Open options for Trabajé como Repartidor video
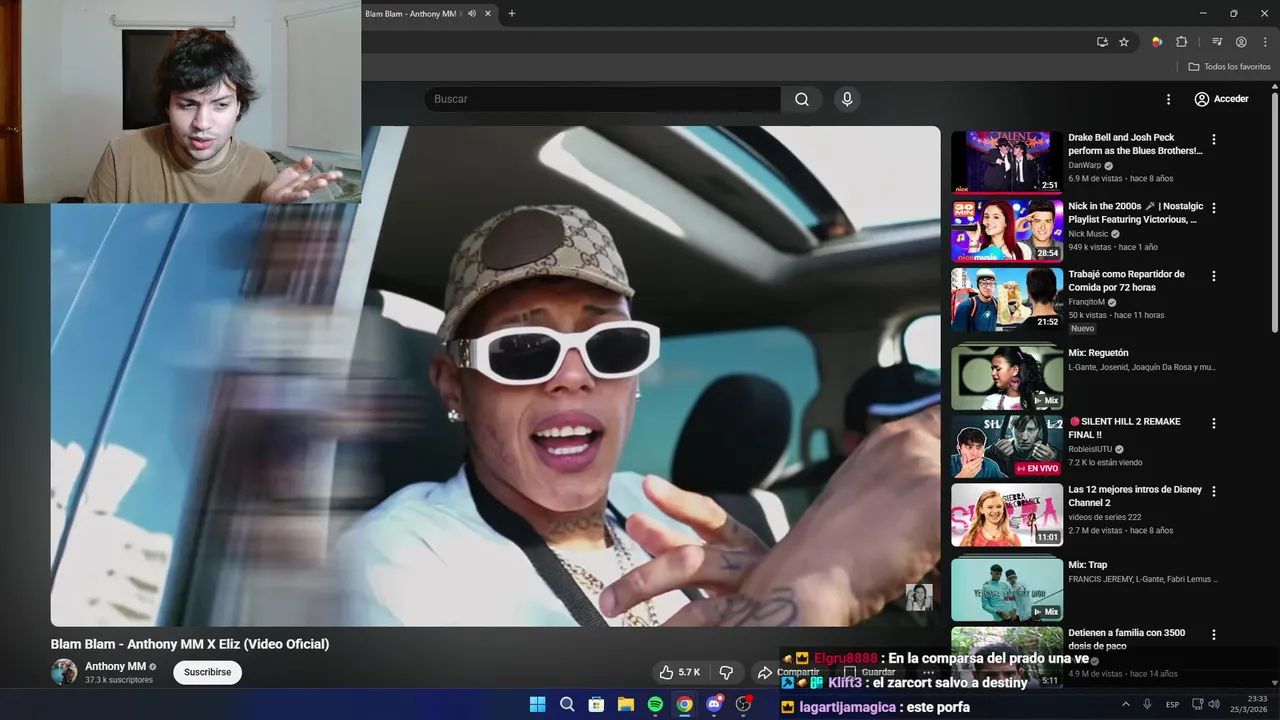Screen dimensions: 1280x720 [x=1214, y=276]
